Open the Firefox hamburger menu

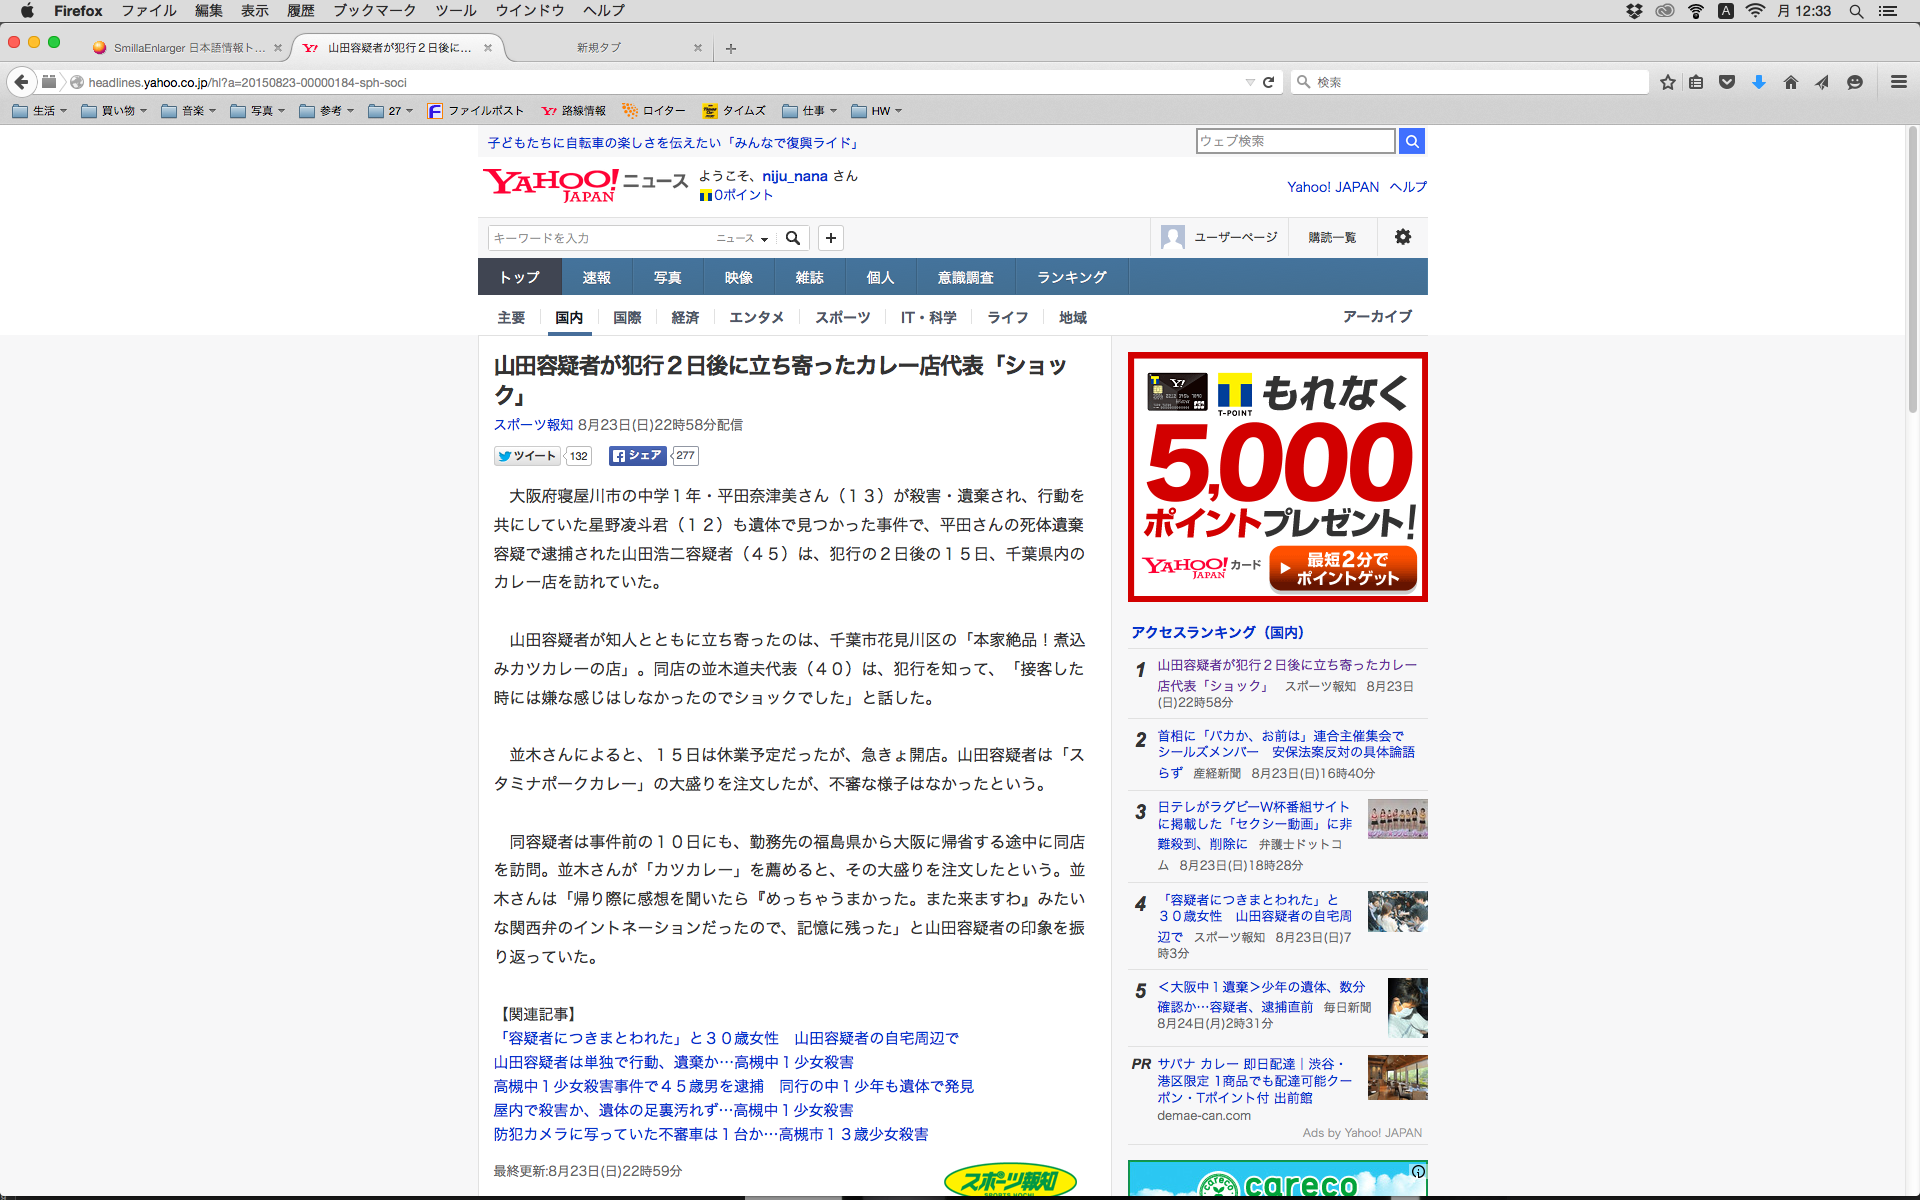(1898, 82)
